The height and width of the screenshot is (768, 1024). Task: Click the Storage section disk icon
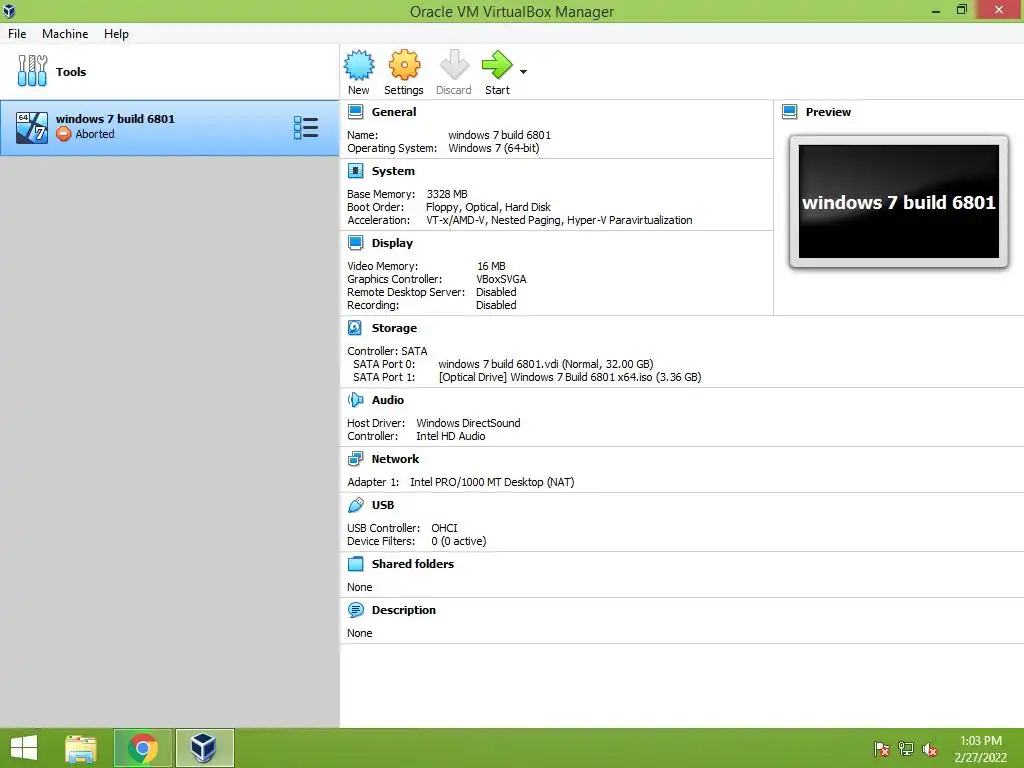pos(355,328)
